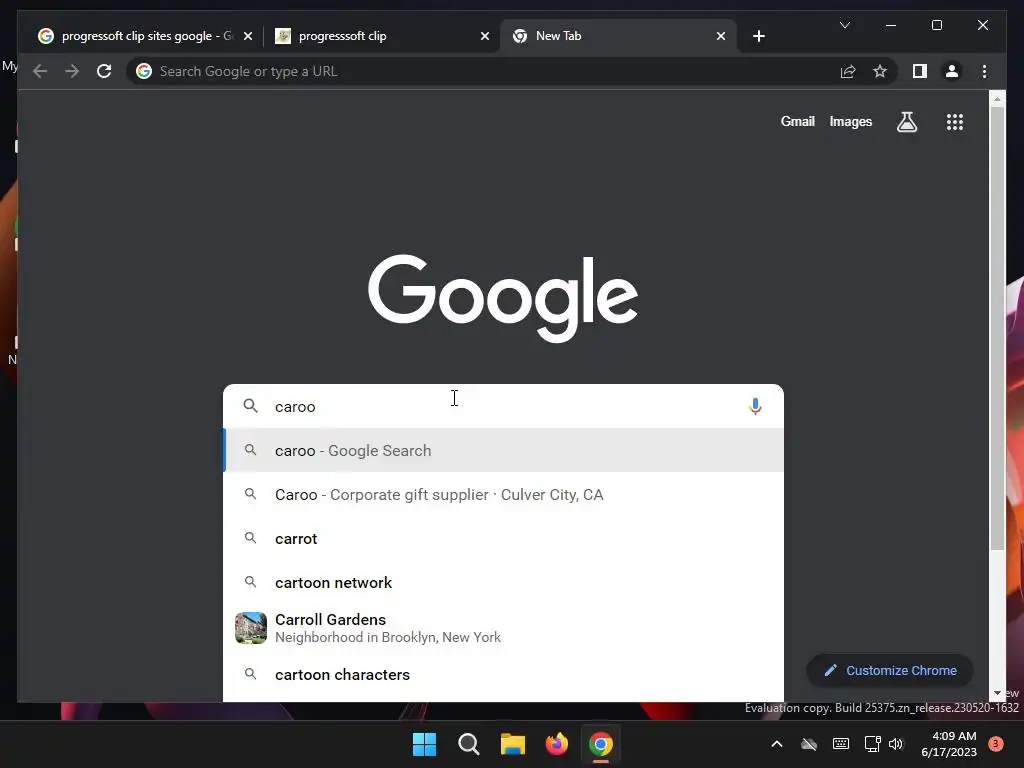Start voice search with the microphone
Image resolution: width=1024 pixels, height=768 pixels.
[x=755, y=406]
